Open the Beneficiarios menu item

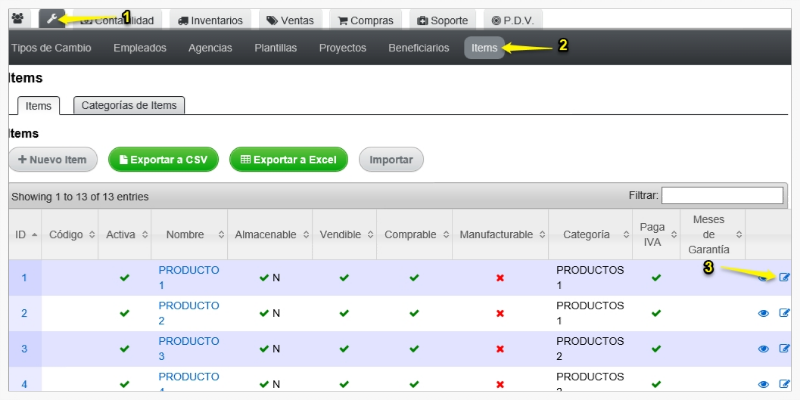coord(418,48)
